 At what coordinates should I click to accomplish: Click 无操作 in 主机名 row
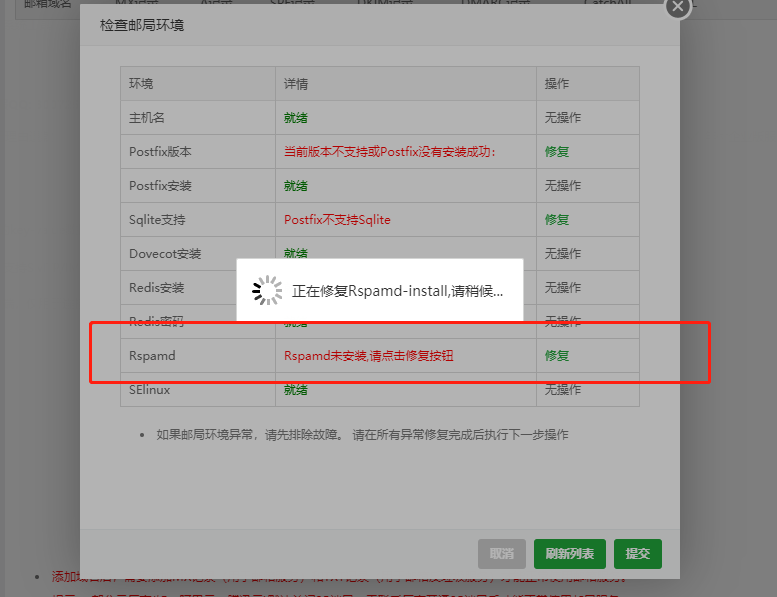coord(562,117)
